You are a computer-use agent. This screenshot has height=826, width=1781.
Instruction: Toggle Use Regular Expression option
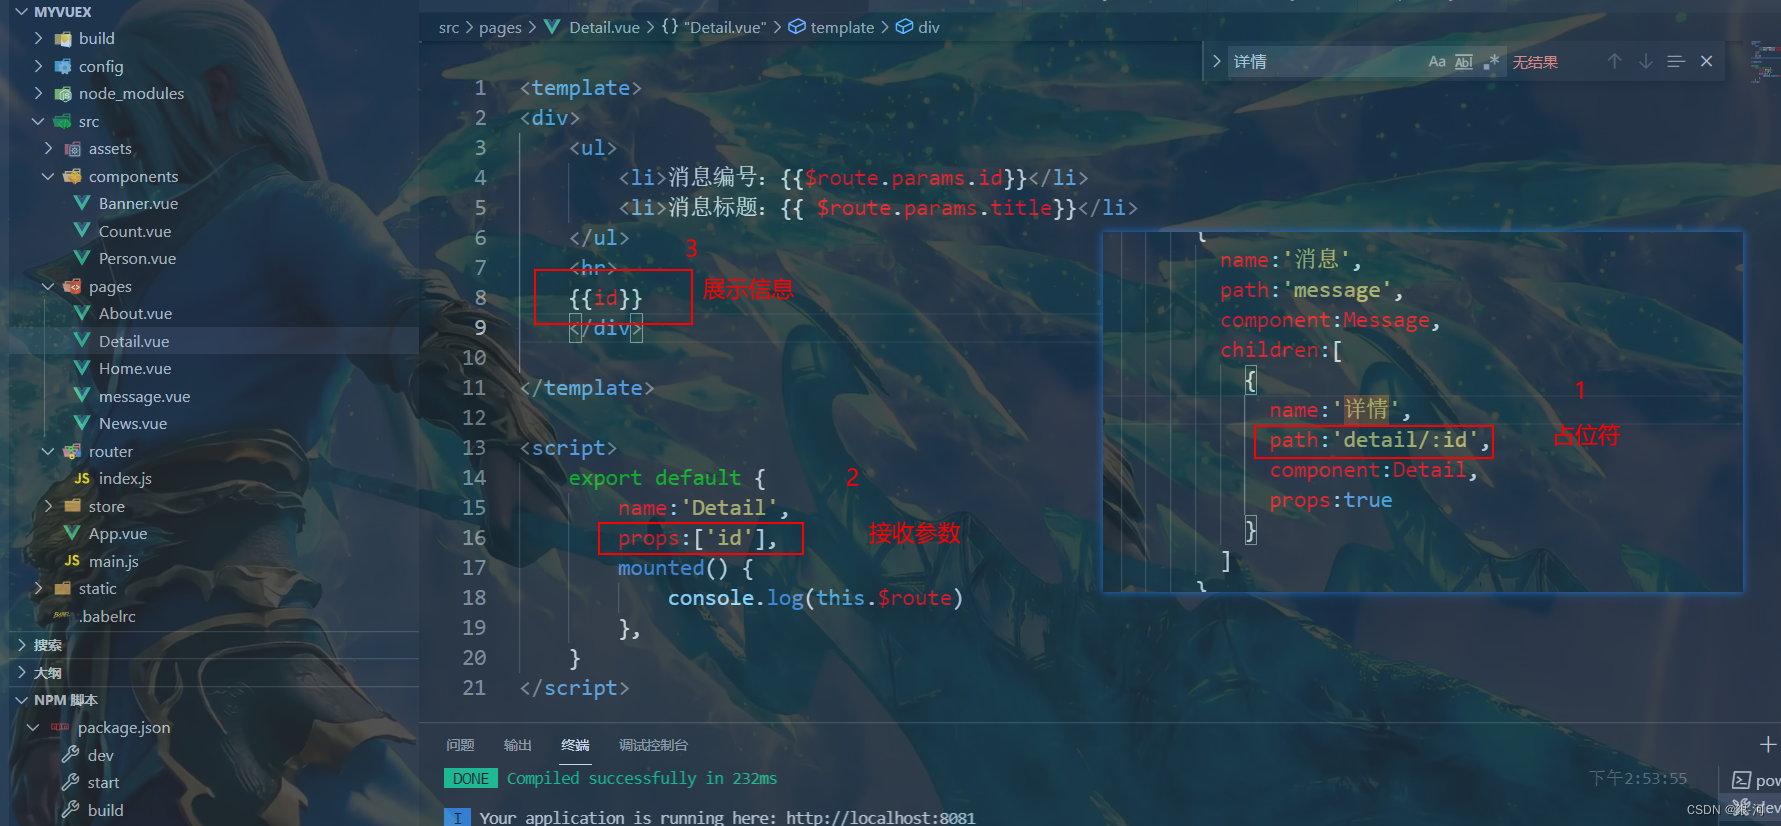1491,61
